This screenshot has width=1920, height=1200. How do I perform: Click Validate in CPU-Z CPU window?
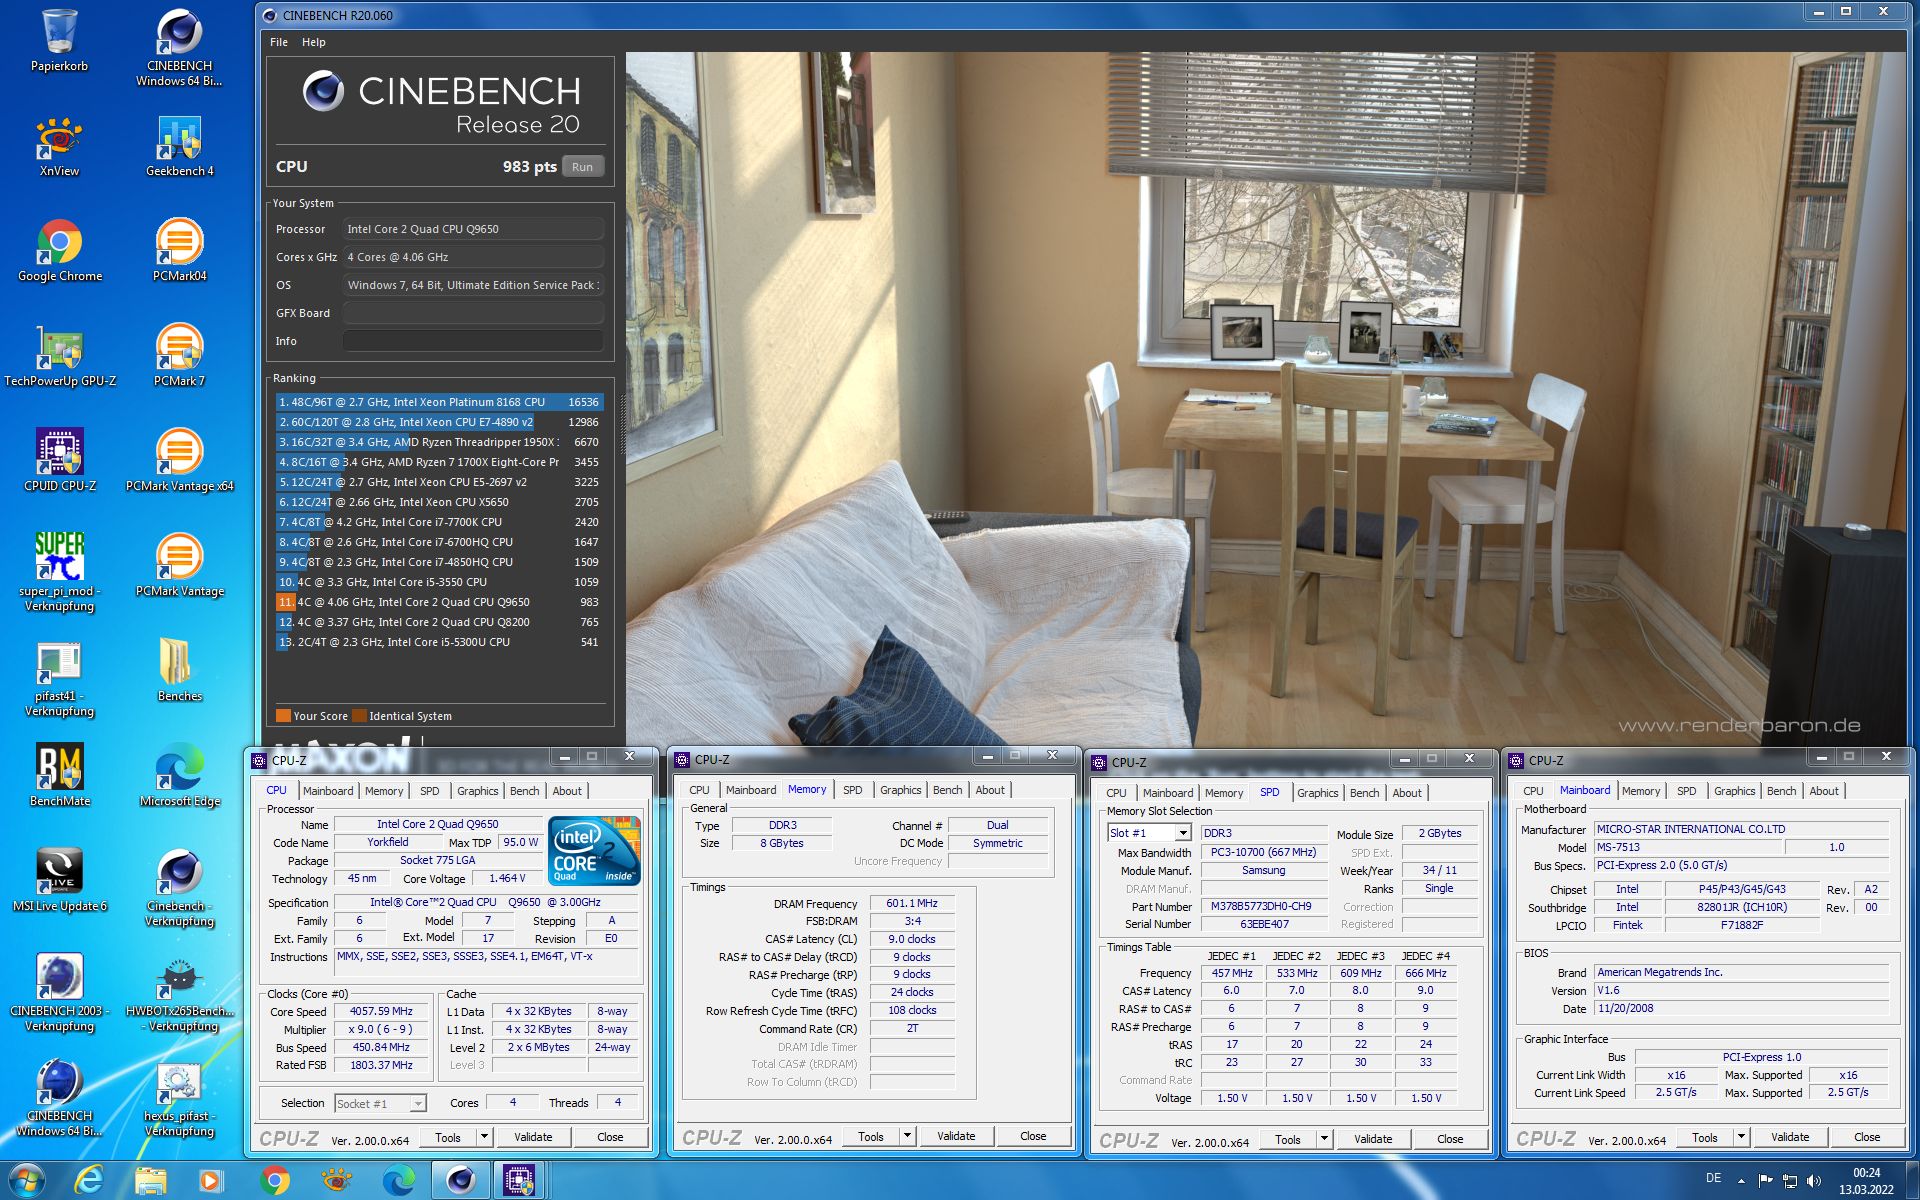(x=533, y=1137)
